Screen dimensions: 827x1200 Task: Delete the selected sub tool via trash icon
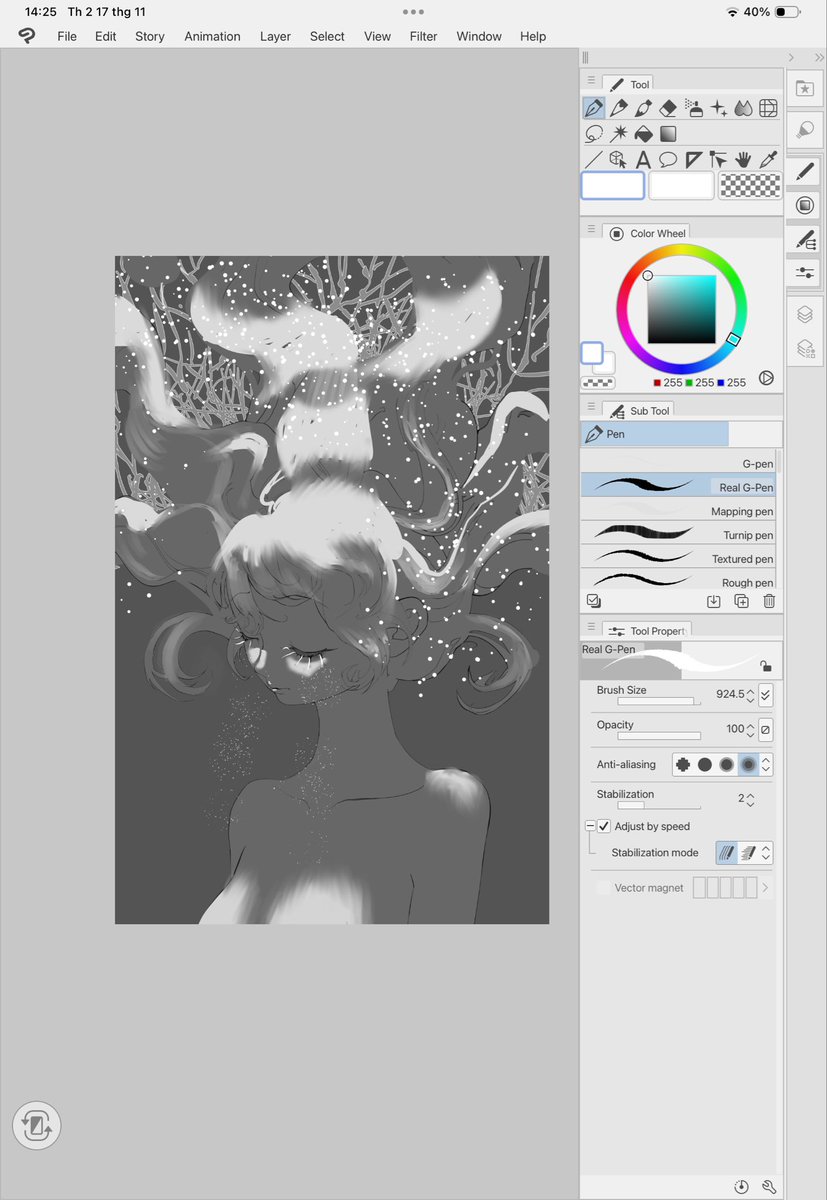pyautogui.click(x=768, y=600)
